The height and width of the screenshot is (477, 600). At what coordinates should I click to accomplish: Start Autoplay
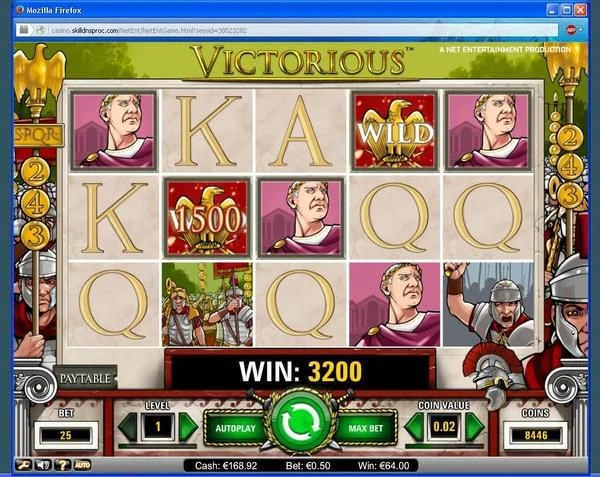pos(235,428)
